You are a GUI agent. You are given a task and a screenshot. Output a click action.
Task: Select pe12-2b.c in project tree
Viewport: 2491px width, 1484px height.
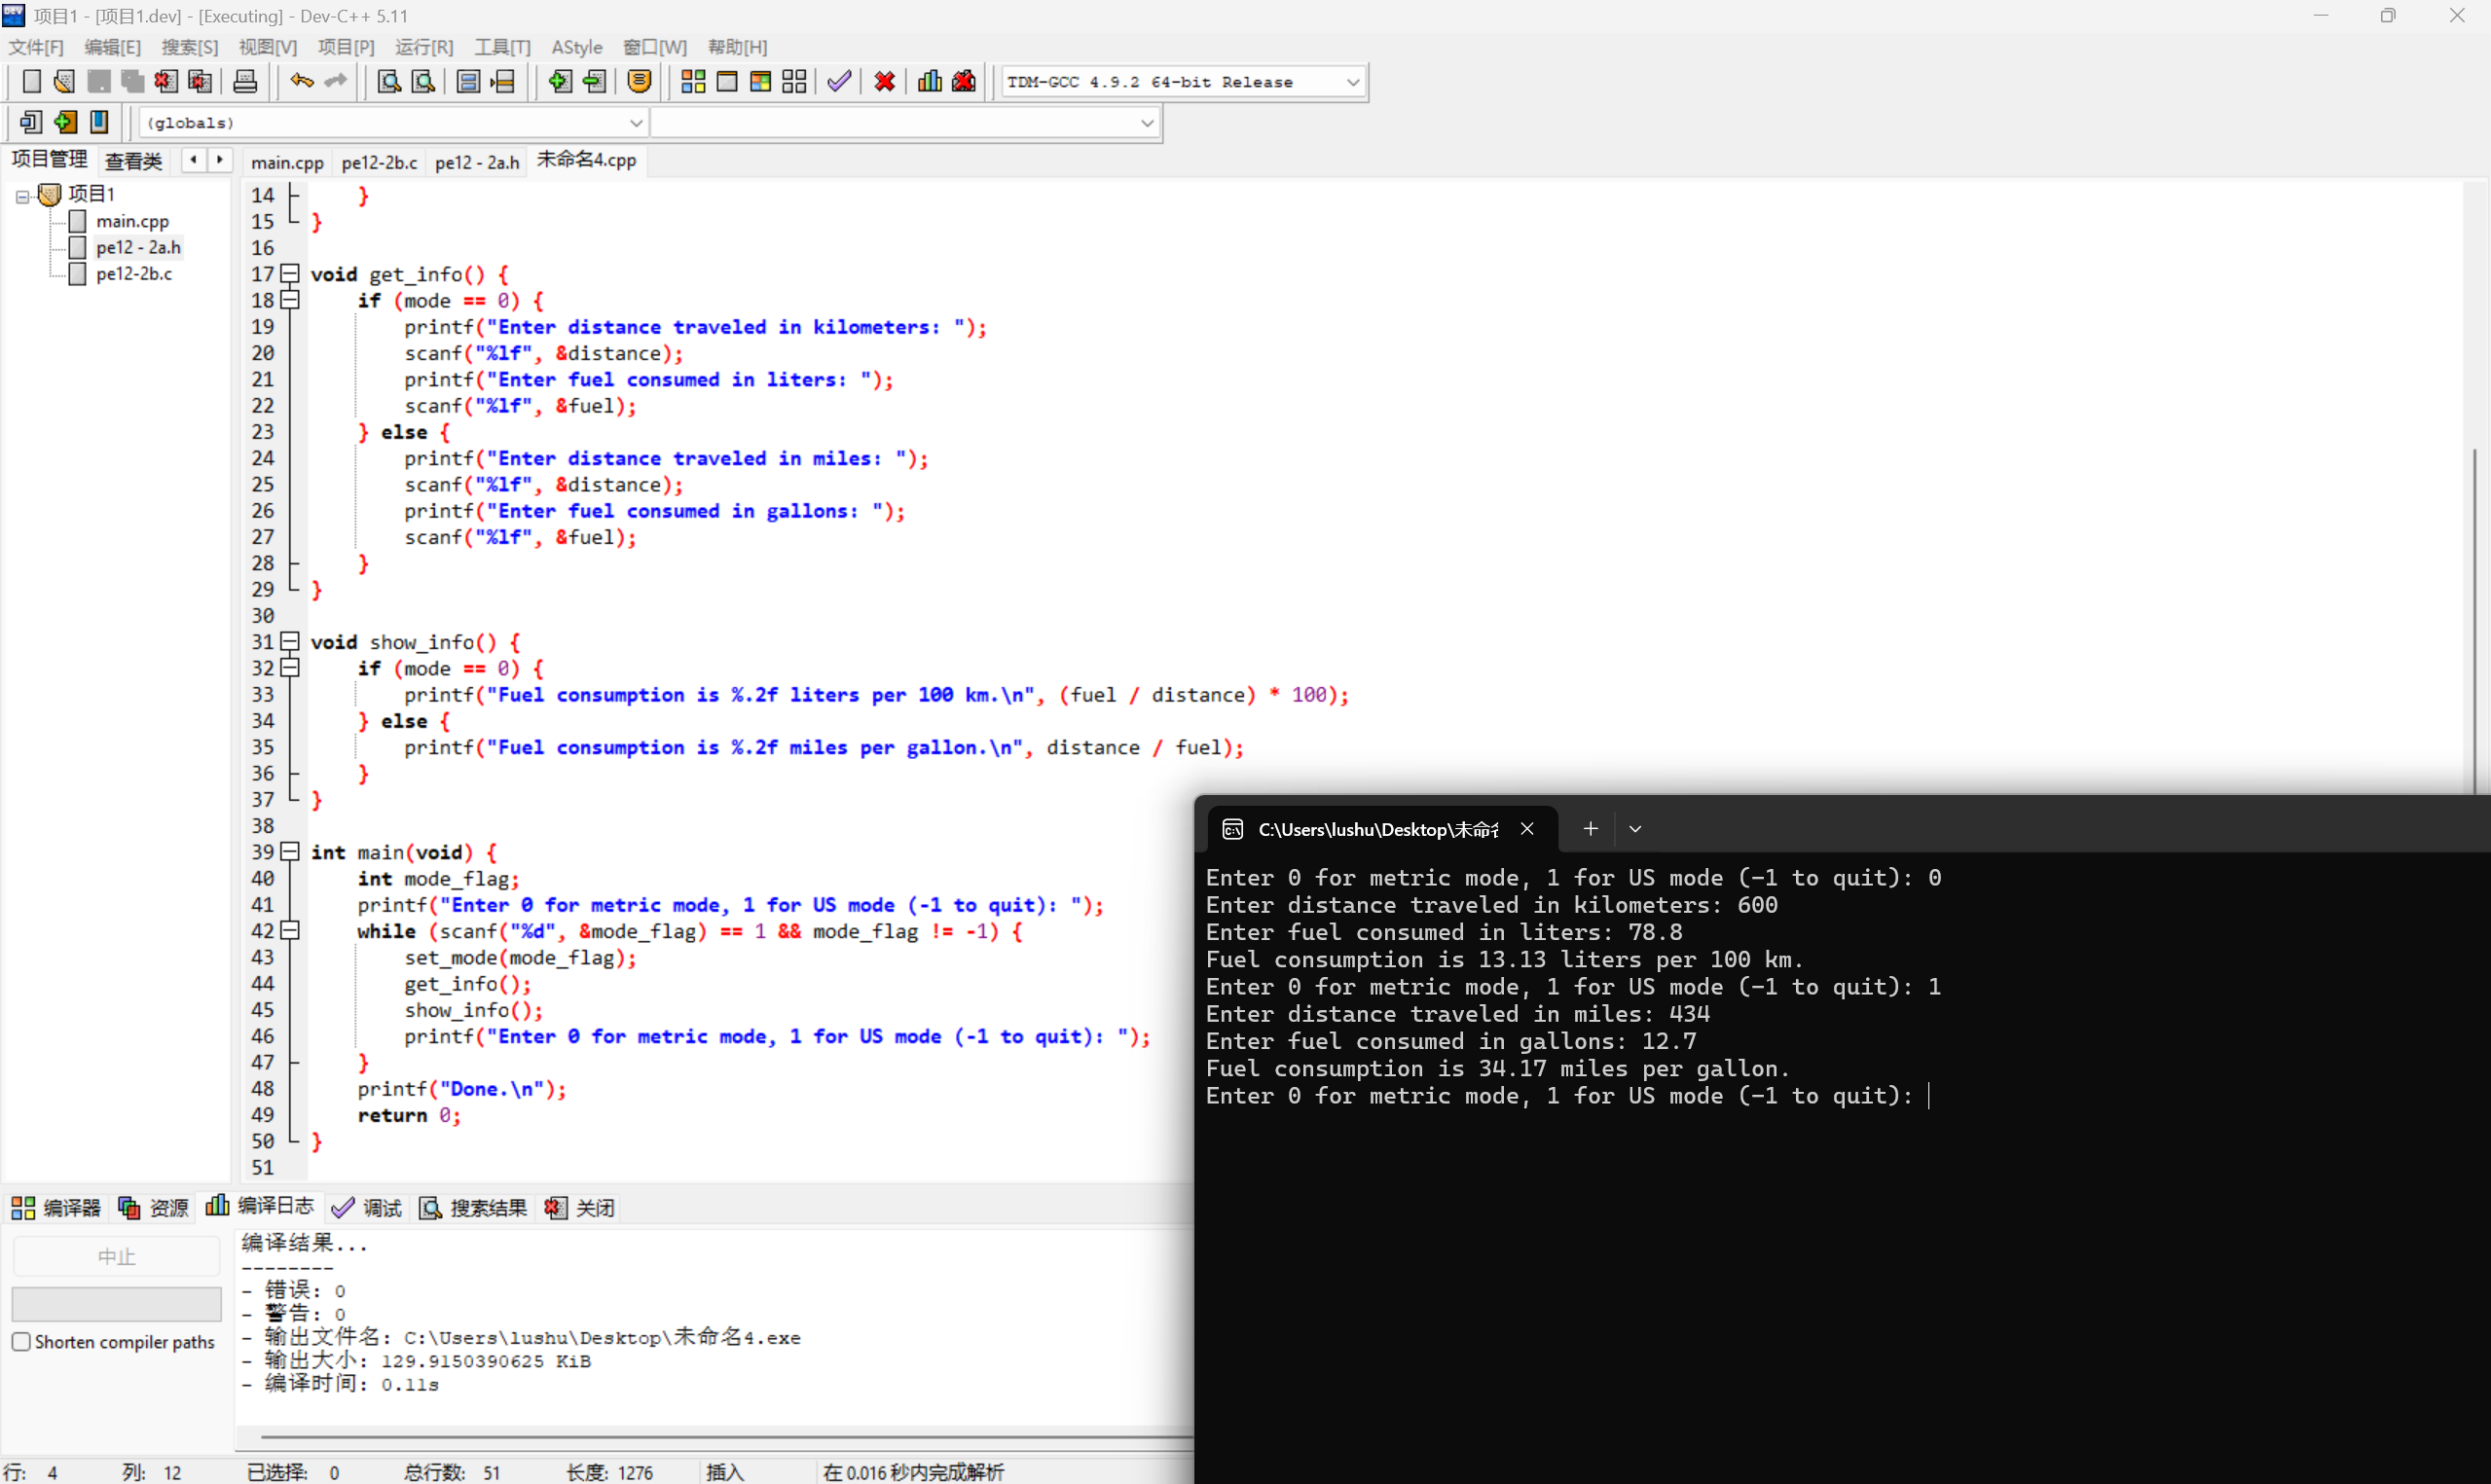tap(134, 273)
